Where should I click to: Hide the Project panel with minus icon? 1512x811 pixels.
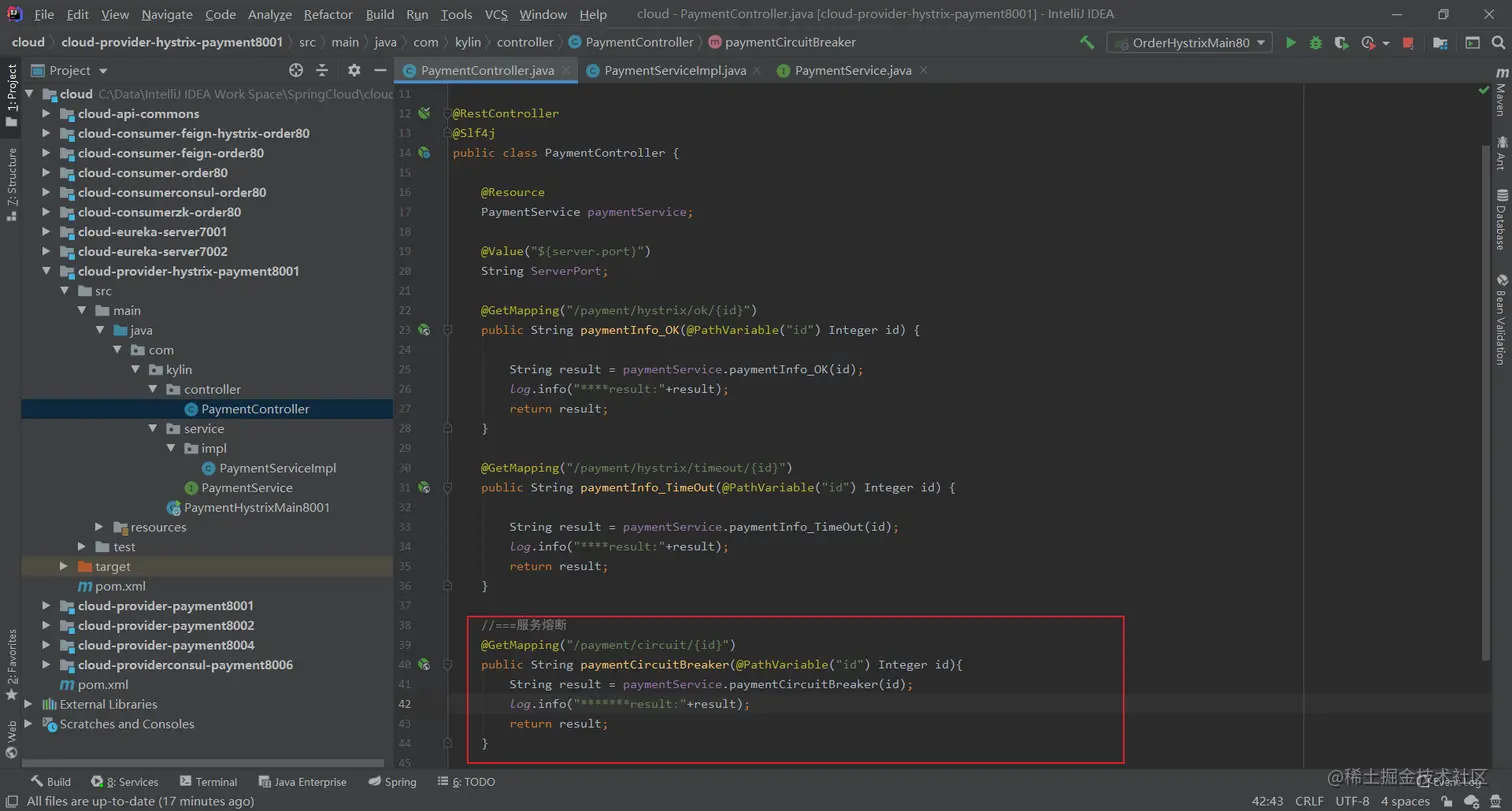[x=380, y=70]
